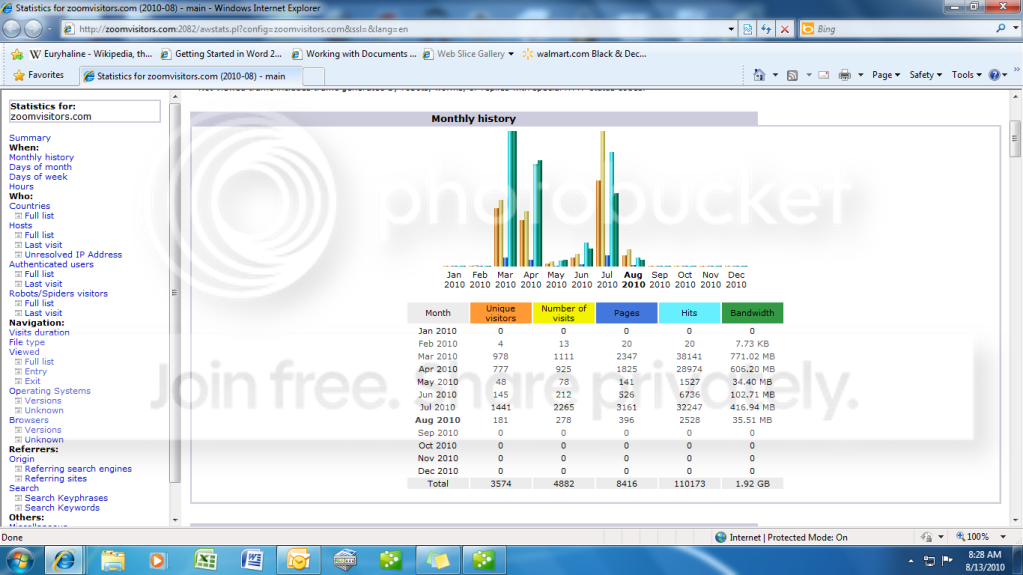The width and height of the screenshot is (1023, 575).
Task: Open Authenticated users link
Action: (x=51, y=264)
